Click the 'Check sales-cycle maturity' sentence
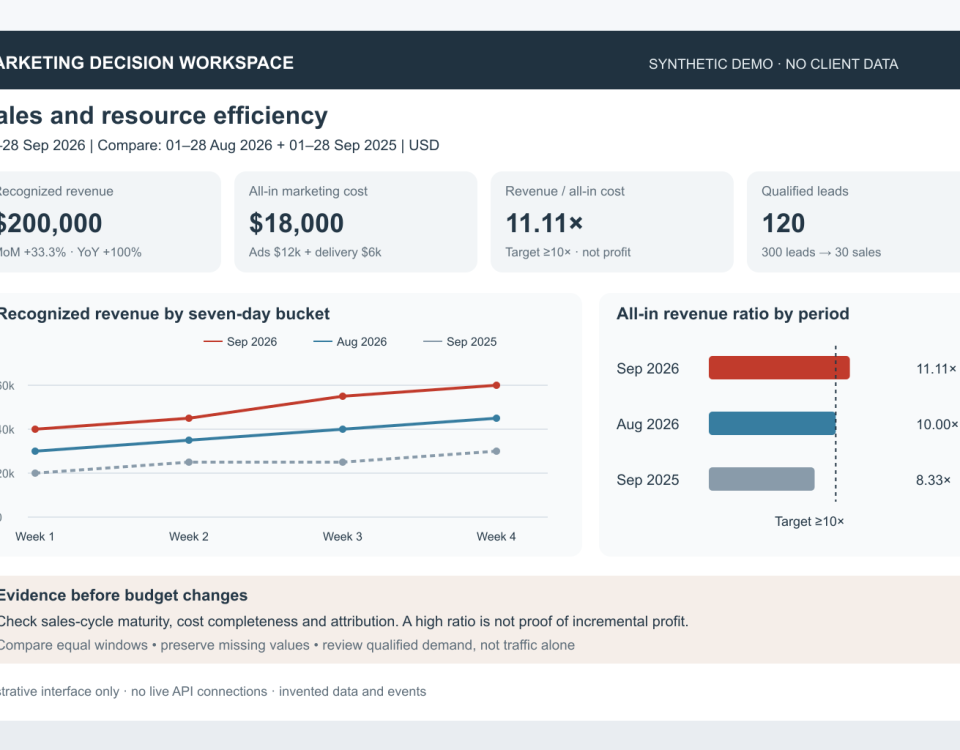The image size is (960, 750). pos(343,621)
